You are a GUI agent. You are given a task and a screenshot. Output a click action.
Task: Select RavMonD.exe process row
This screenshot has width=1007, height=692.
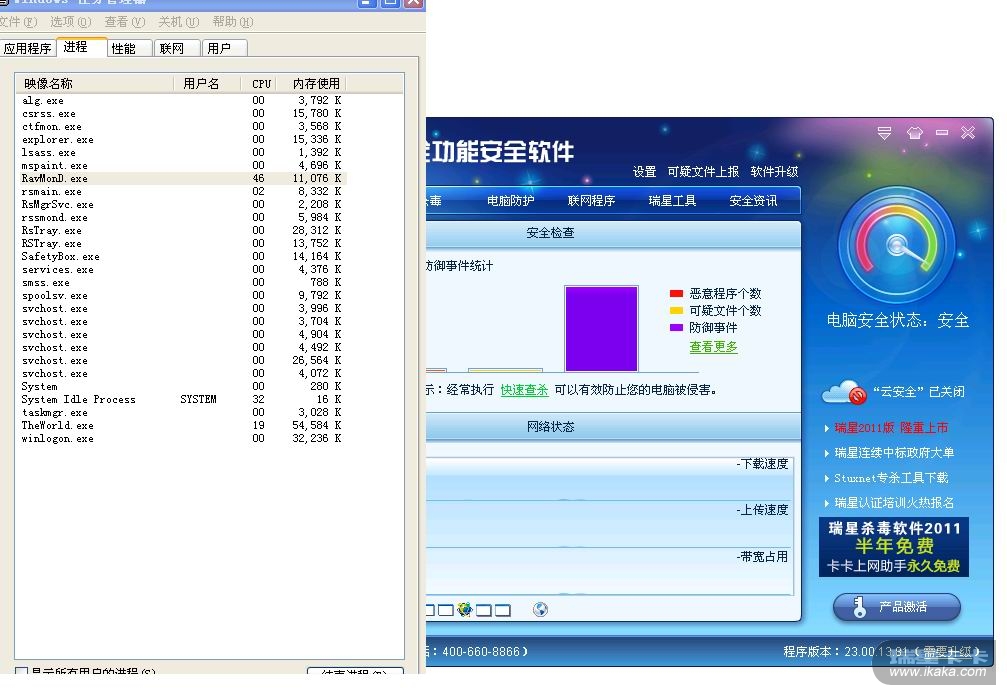[x=182, y=178]
